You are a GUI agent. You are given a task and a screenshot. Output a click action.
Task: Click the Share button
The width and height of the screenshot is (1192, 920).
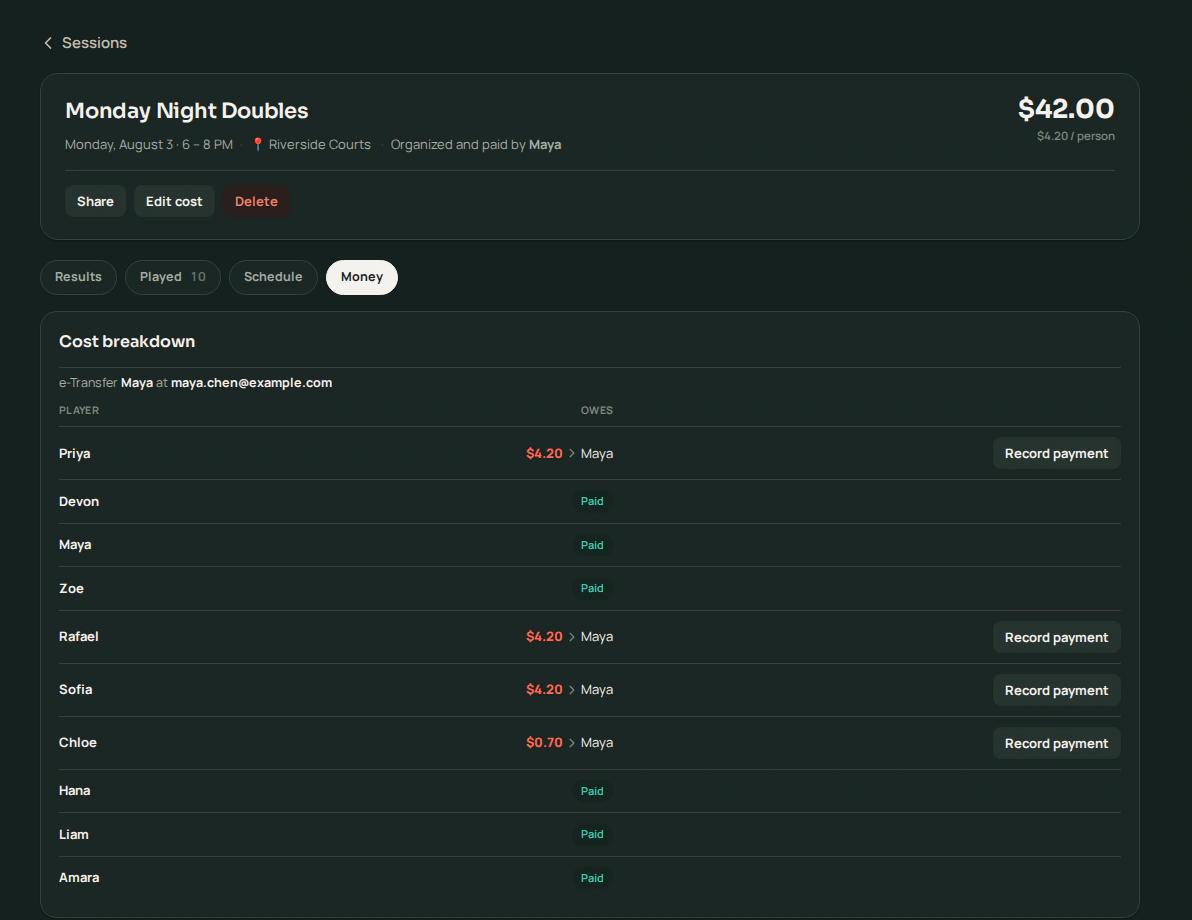95,201
